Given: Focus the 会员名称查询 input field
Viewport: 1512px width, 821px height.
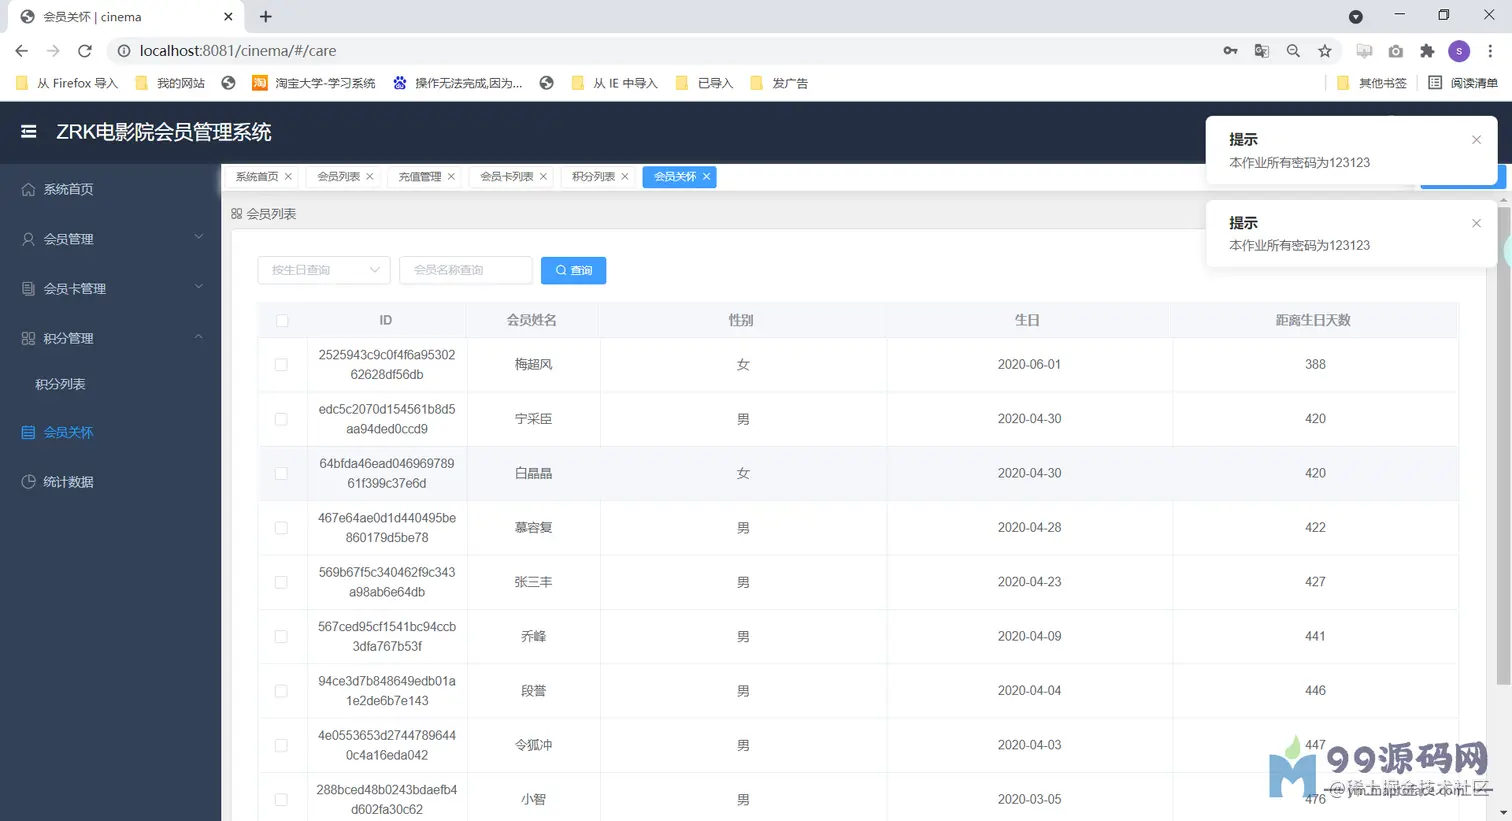Looking at the screenshot, I should pyautogui.click(x=466, y=270).
